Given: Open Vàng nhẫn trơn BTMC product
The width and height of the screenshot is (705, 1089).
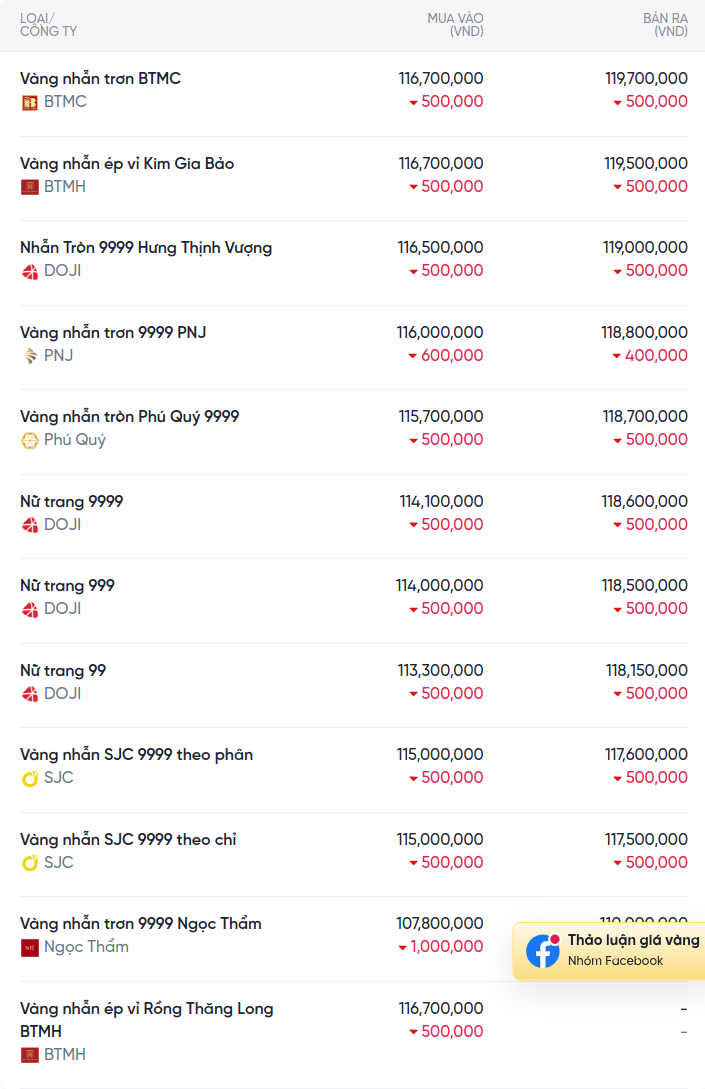Looking at the screenshot, I should point(100,78).
